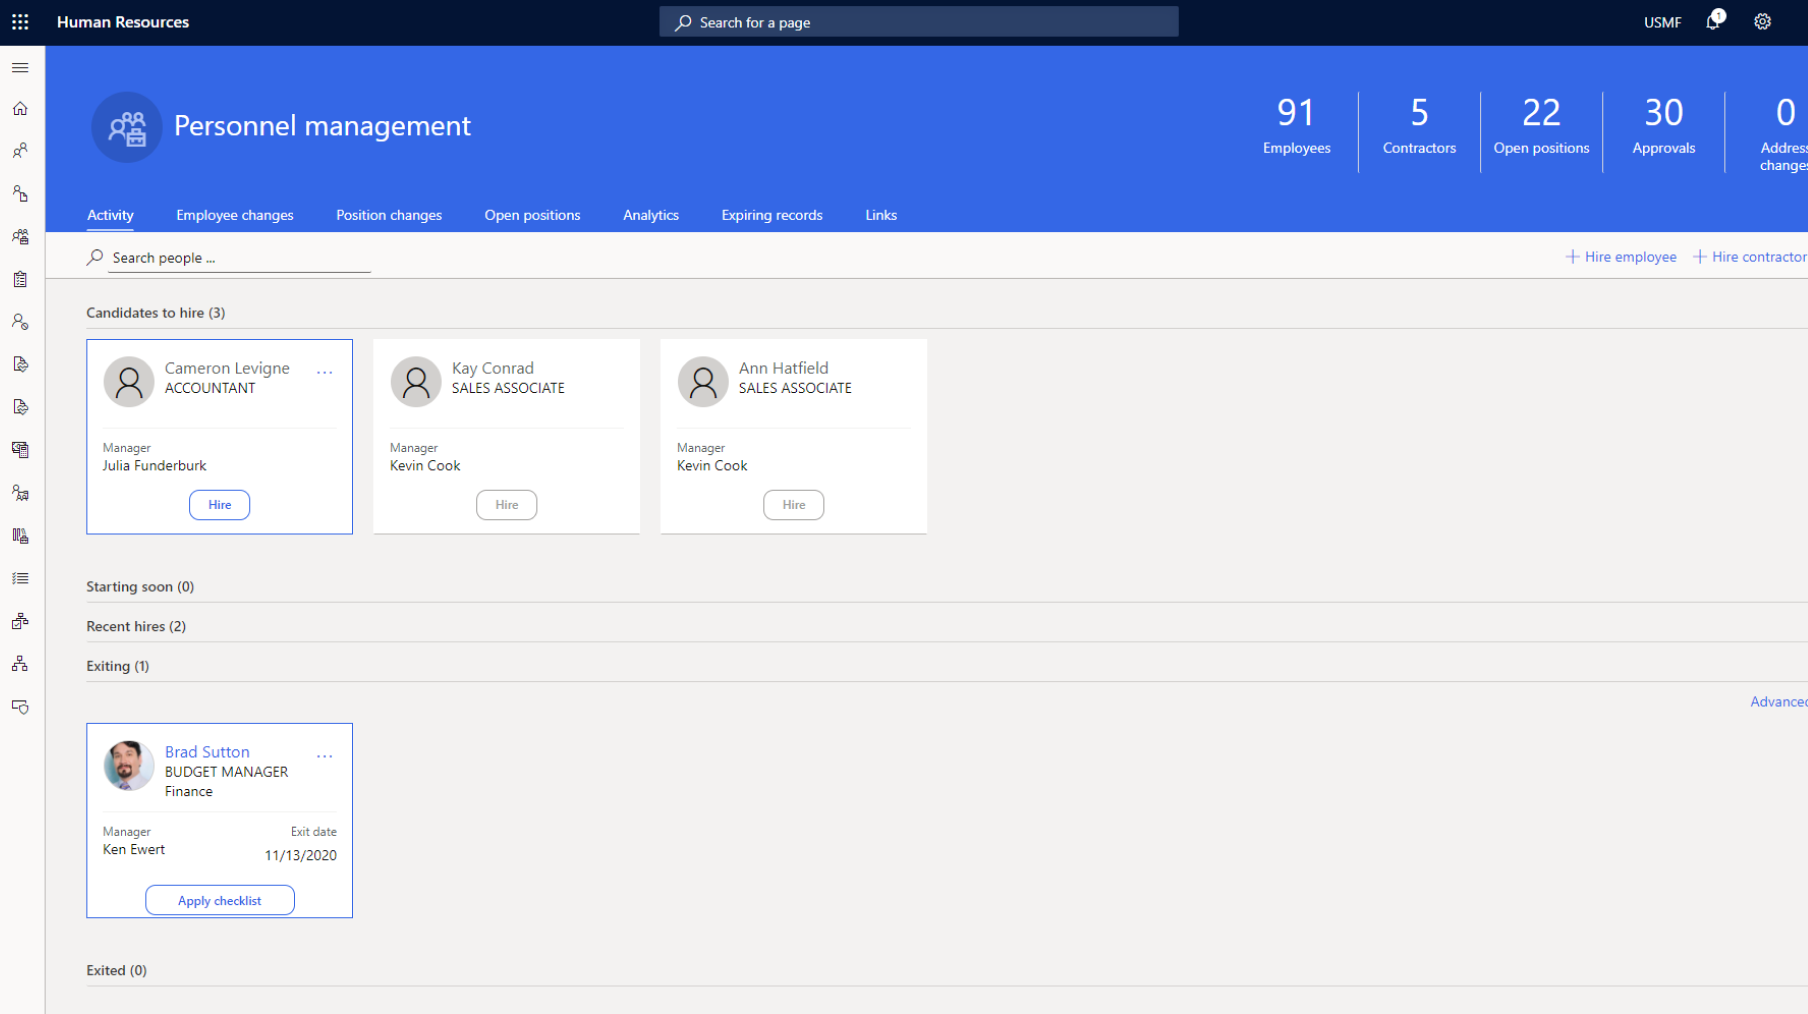Image resolution: width=1808 pixels, height=1014 pixels.
Task: Switch to the Employee changes tab
Action: (235, 215)
